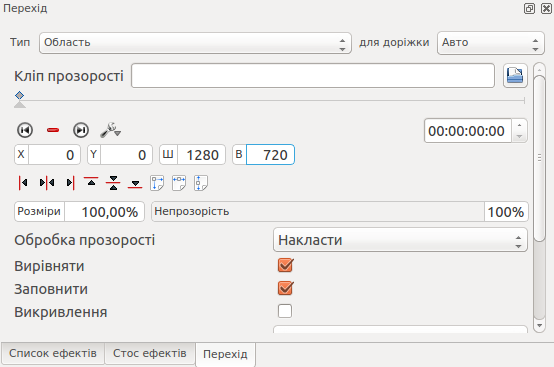This screenshot has width=554, height=367.
Task: Click the для доріжки label
Action: 394,42
